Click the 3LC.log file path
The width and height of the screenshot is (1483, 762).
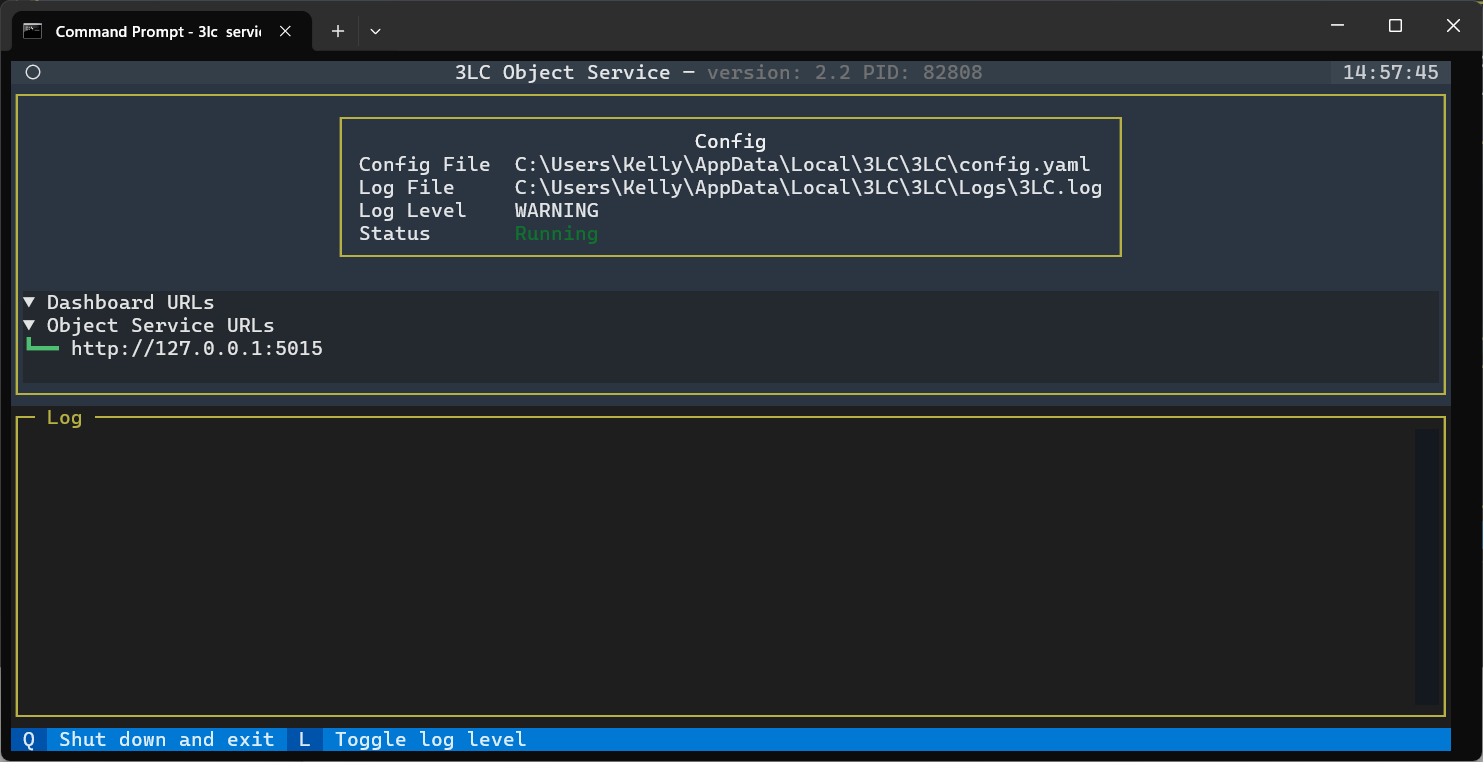point(808,187)
